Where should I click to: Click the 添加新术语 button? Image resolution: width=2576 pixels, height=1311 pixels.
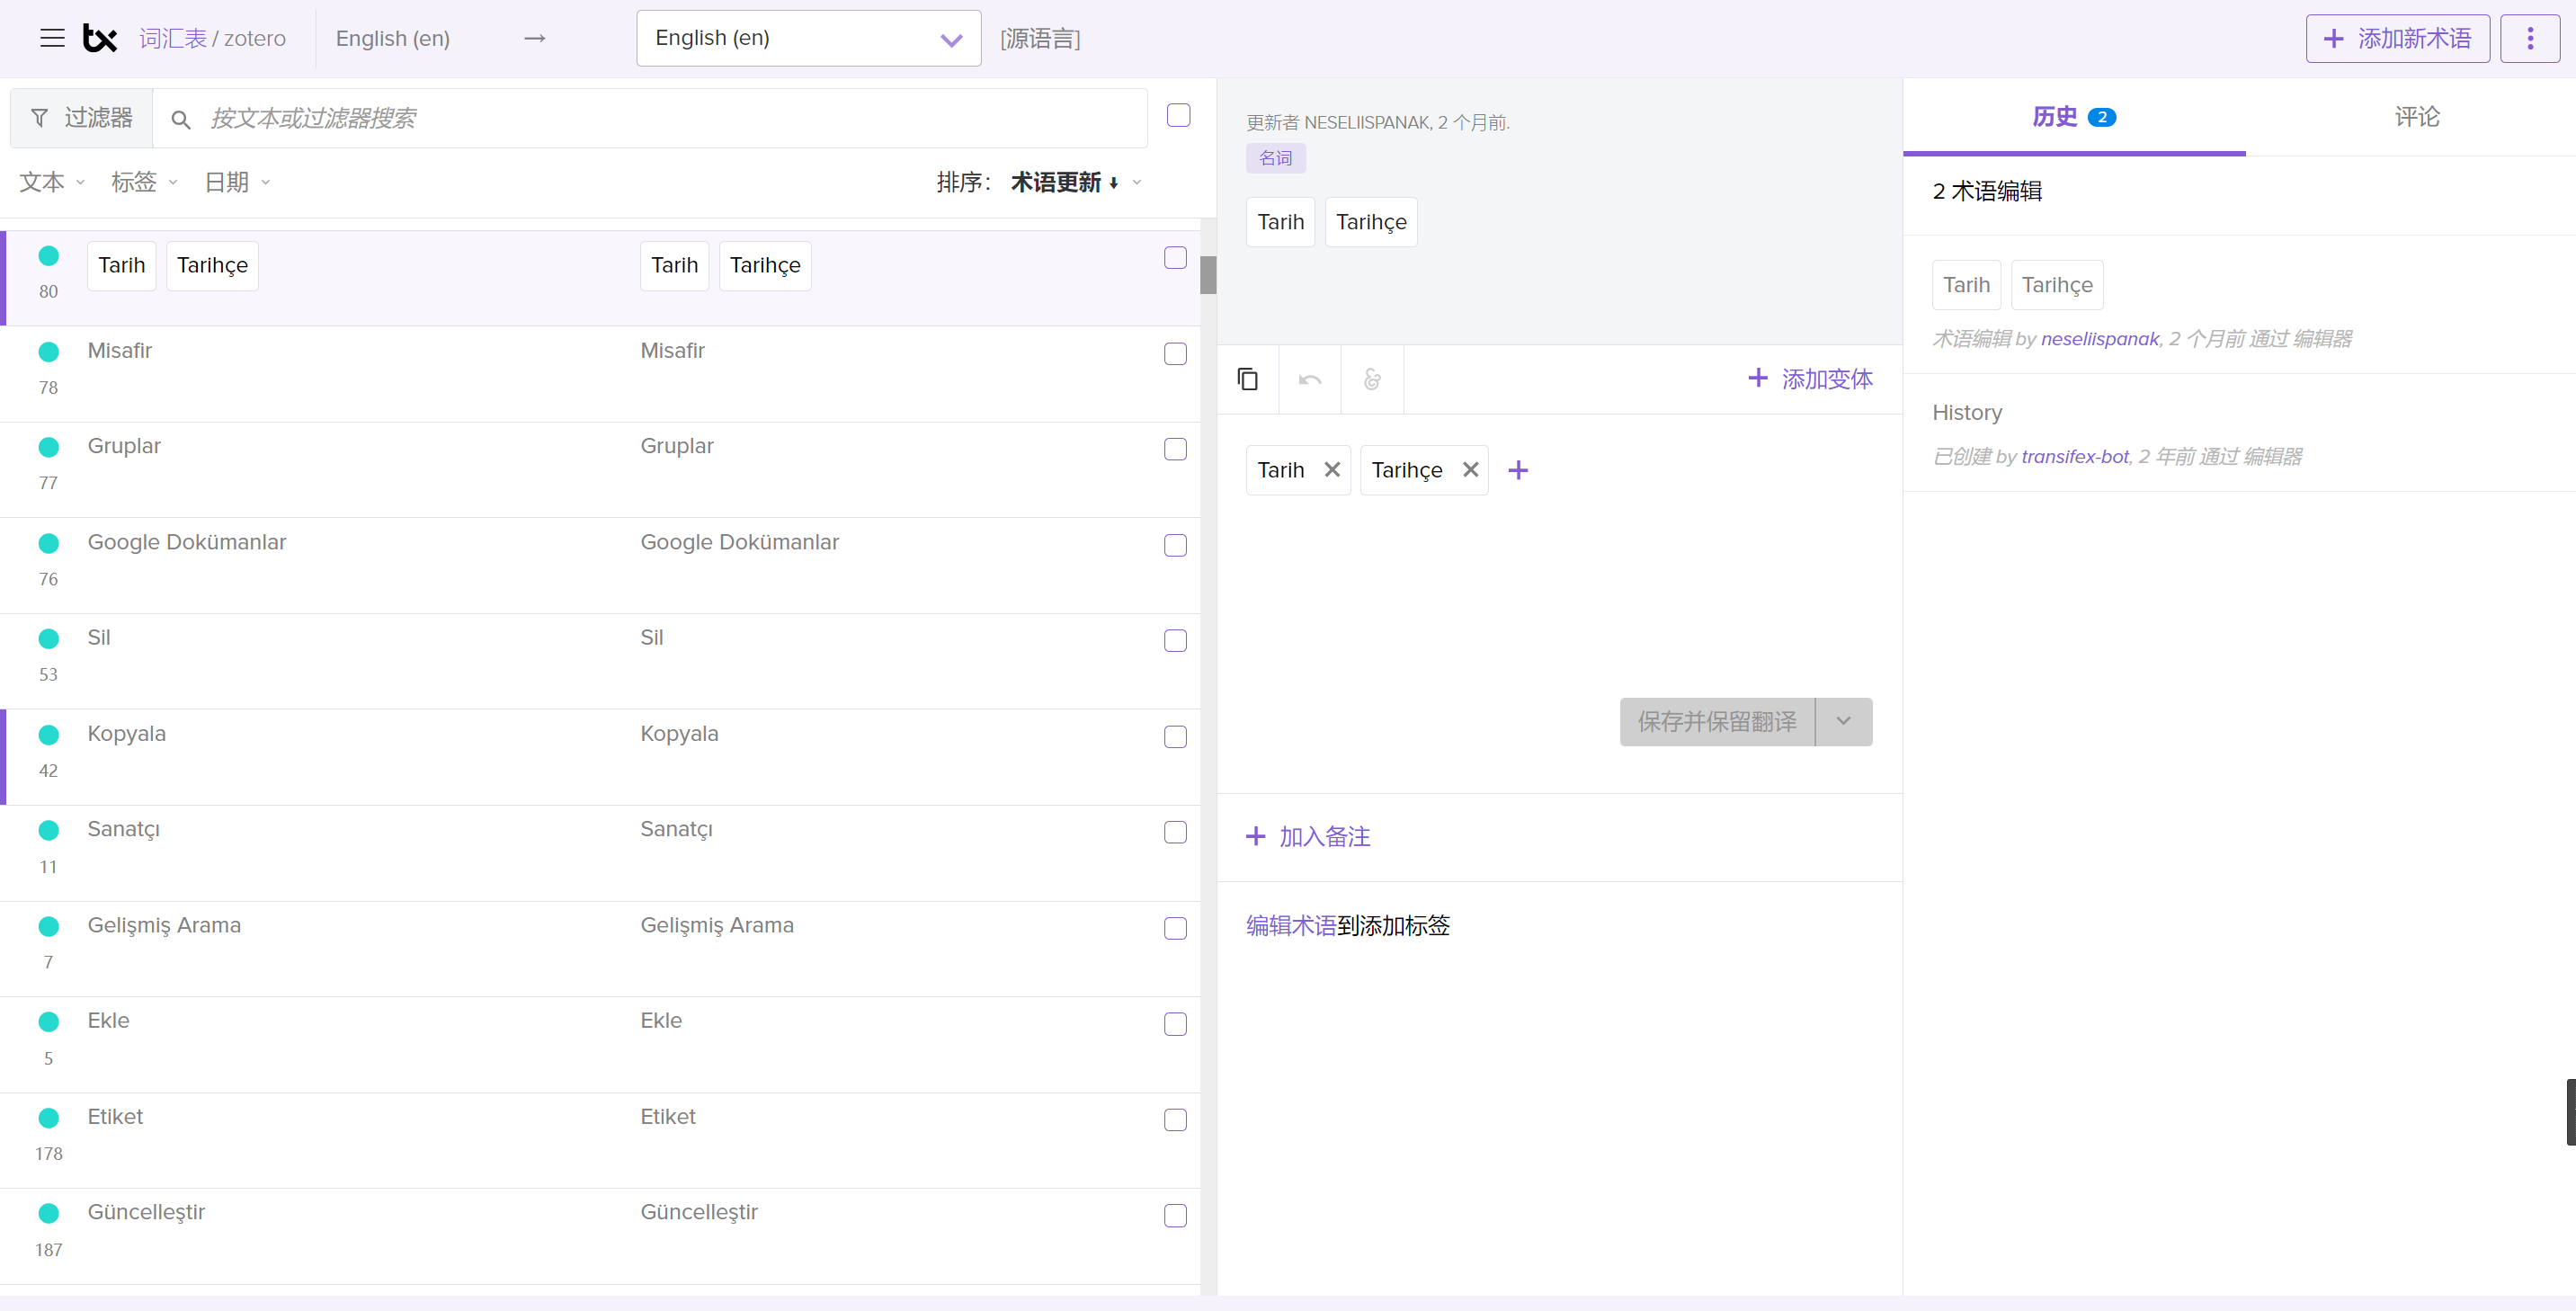coord(2397,38)
